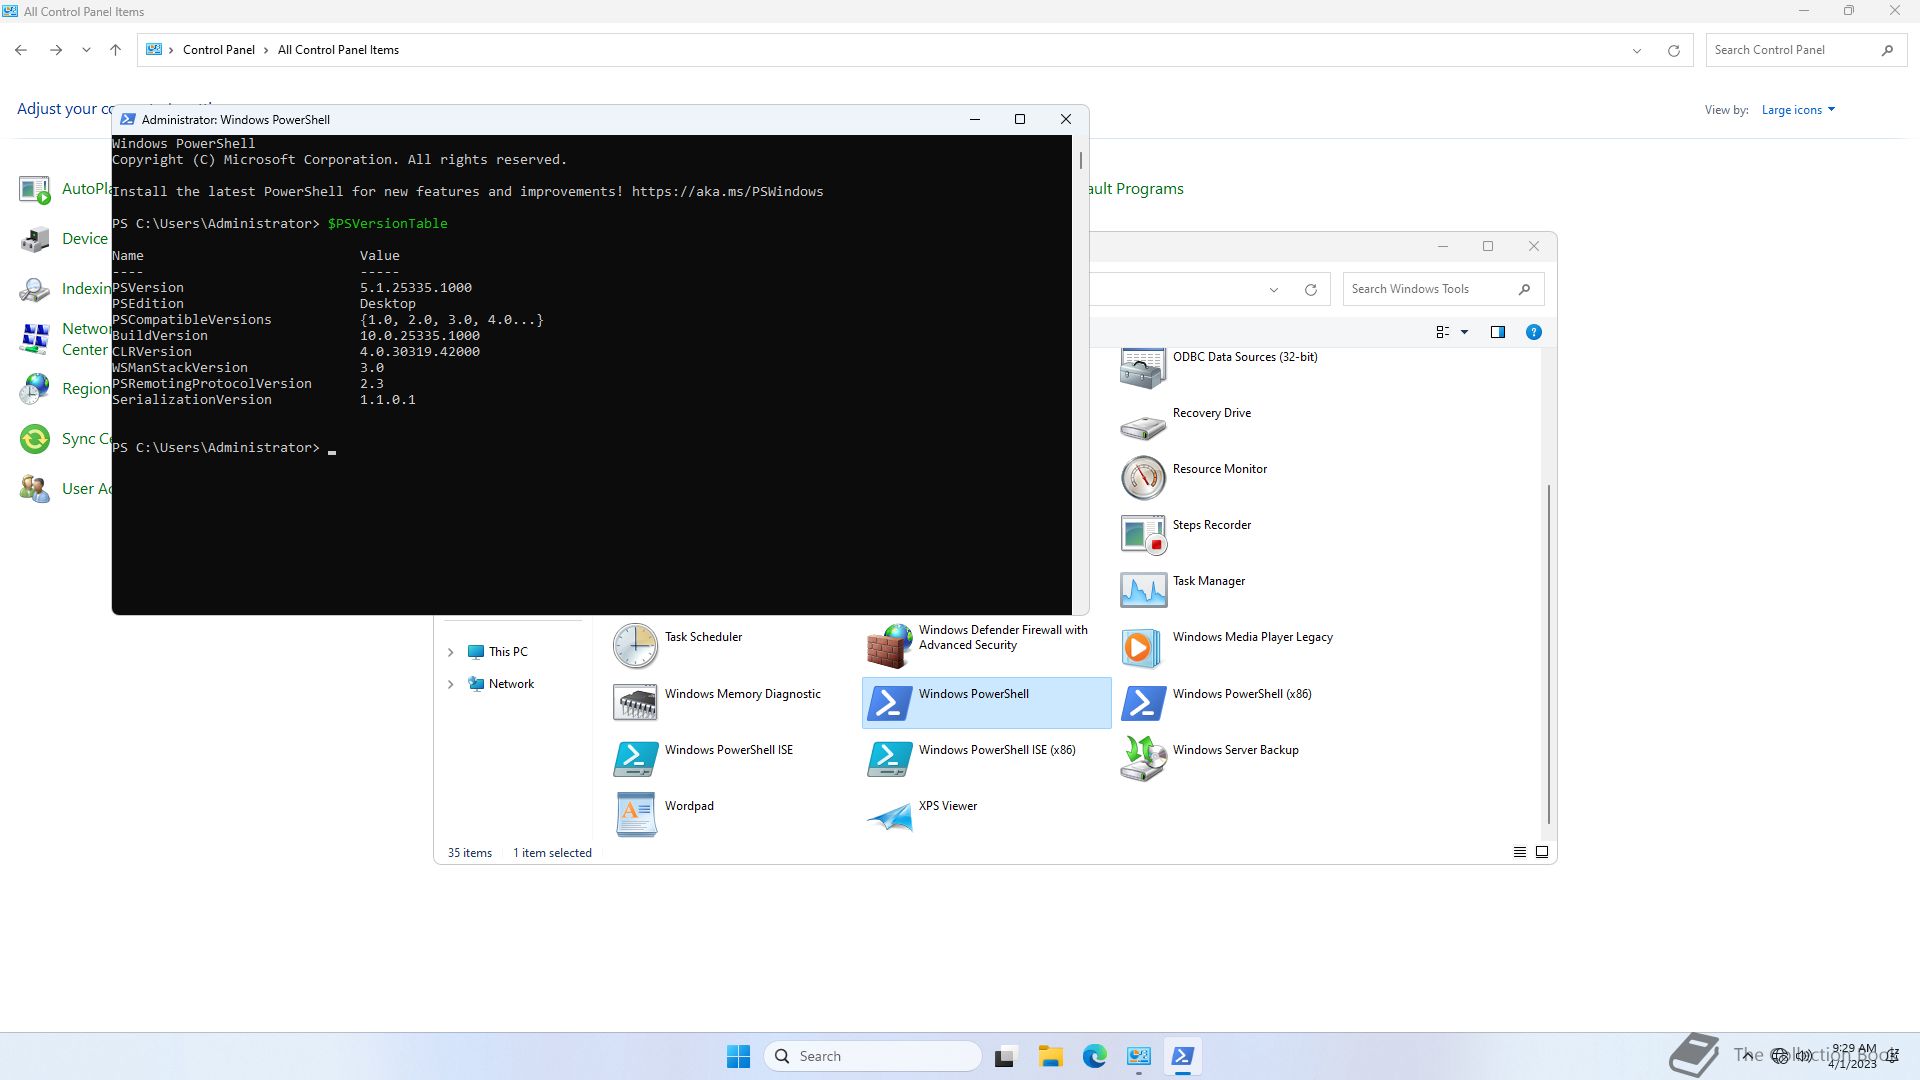Launch Microsoft Edge from the taskbar
Viewport: 1920px width, 1080px height.
(1094, 1056)
